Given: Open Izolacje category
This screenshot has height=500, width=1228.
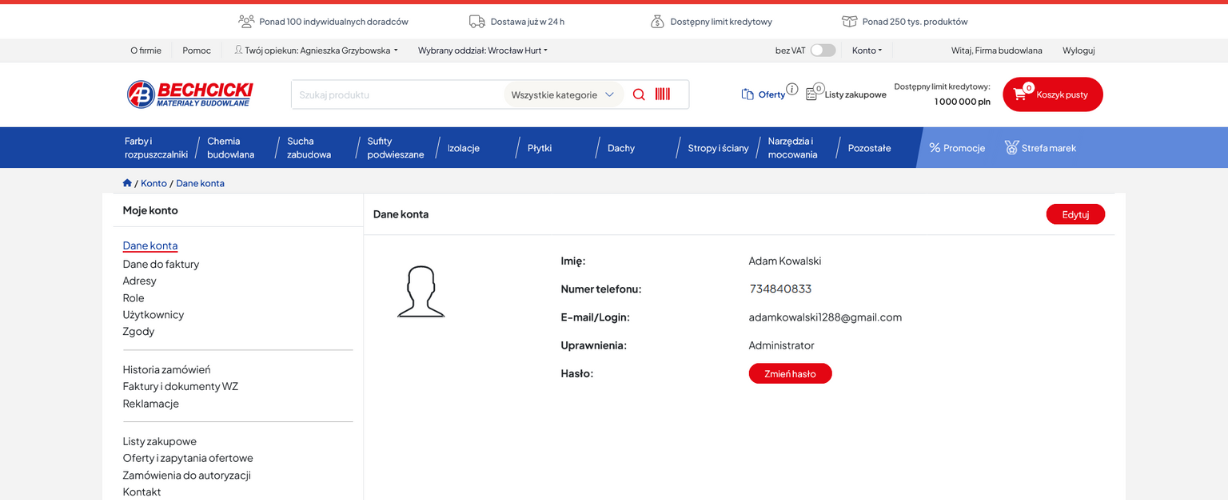Looking at the screenshot, I should click(x=463, y=148).
